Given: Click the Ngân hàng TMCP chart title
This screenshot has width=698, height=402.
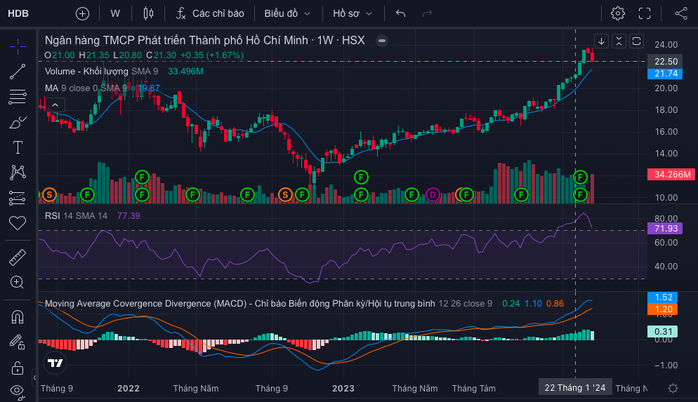Looking at the screenshot, I should (204, 41).
